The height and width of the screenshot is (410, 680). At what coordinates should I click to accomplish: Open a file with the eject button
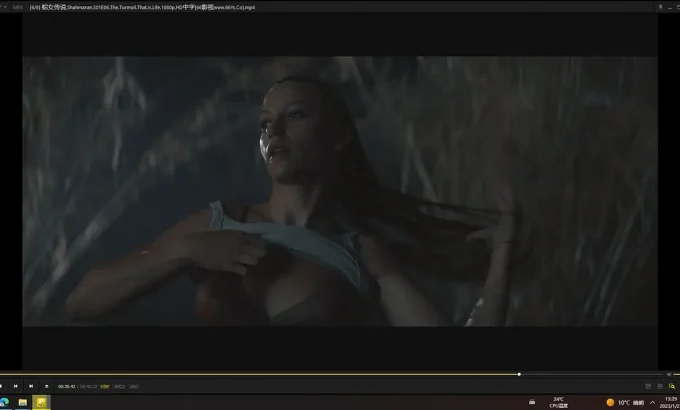pyautogui.click(x=46, y=386)
